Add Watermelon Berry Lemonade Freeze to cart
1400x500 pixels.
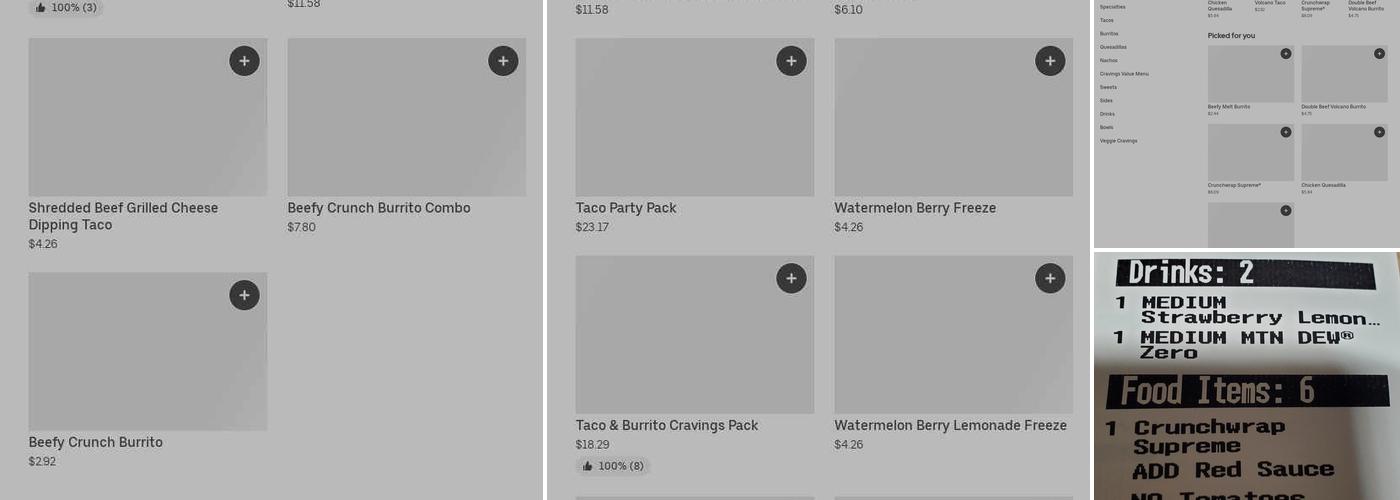pyautogui.click(x=1049, y=278)
